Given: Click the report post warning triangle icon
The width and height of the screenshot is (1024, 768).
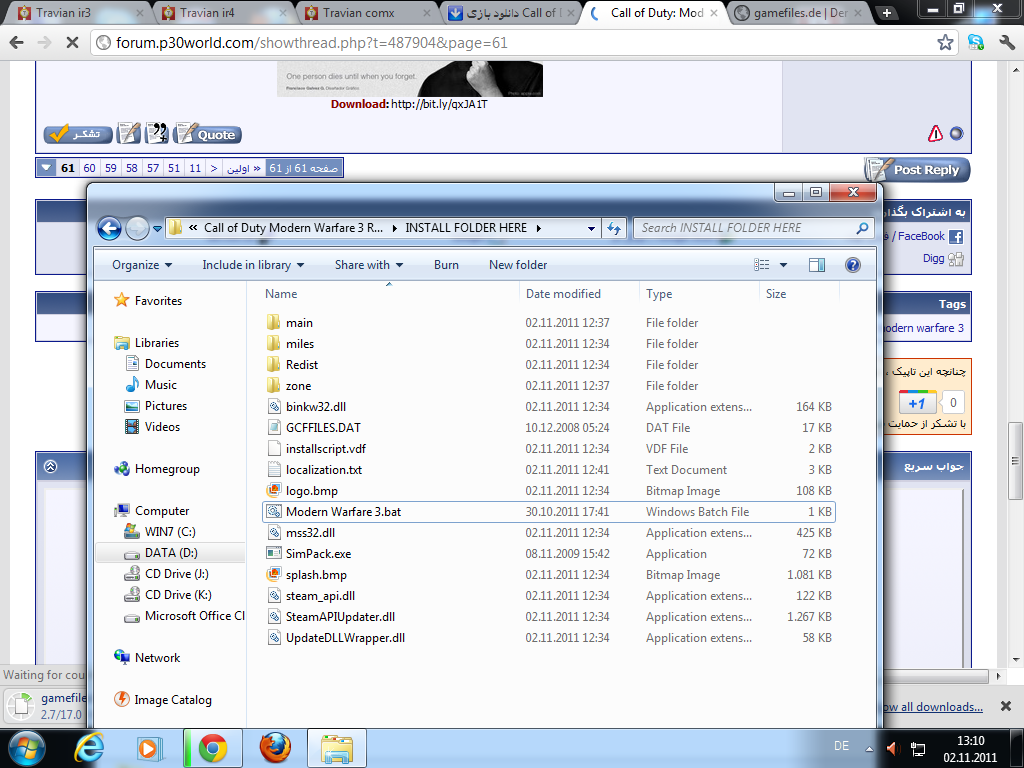Looking at the screenshot, I should 935,133.
